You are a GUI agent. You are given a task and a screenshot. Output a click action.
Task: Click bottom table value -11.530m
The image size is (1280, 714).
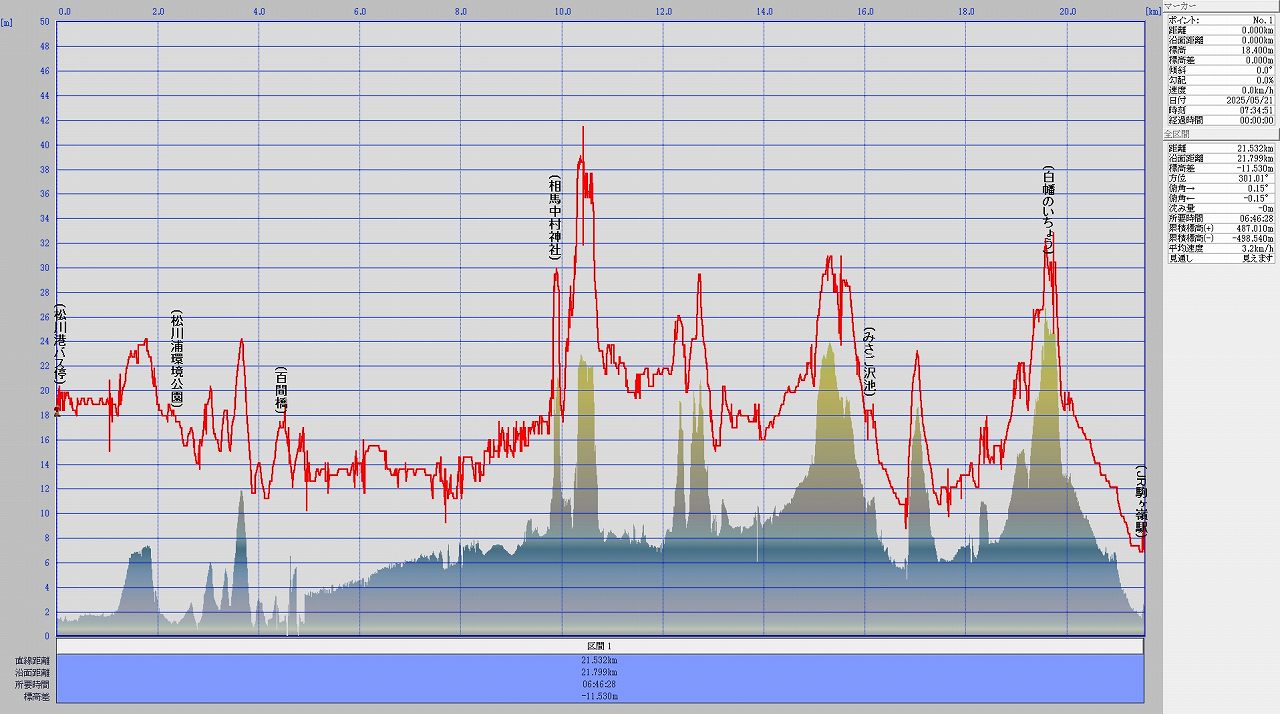[600, 695]
